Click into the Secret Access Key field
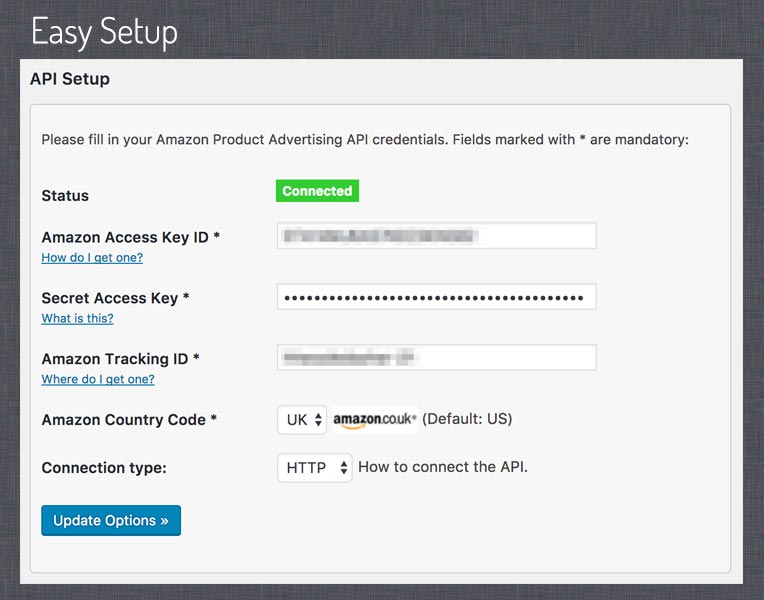764x600 pixels. coord(437,297)
